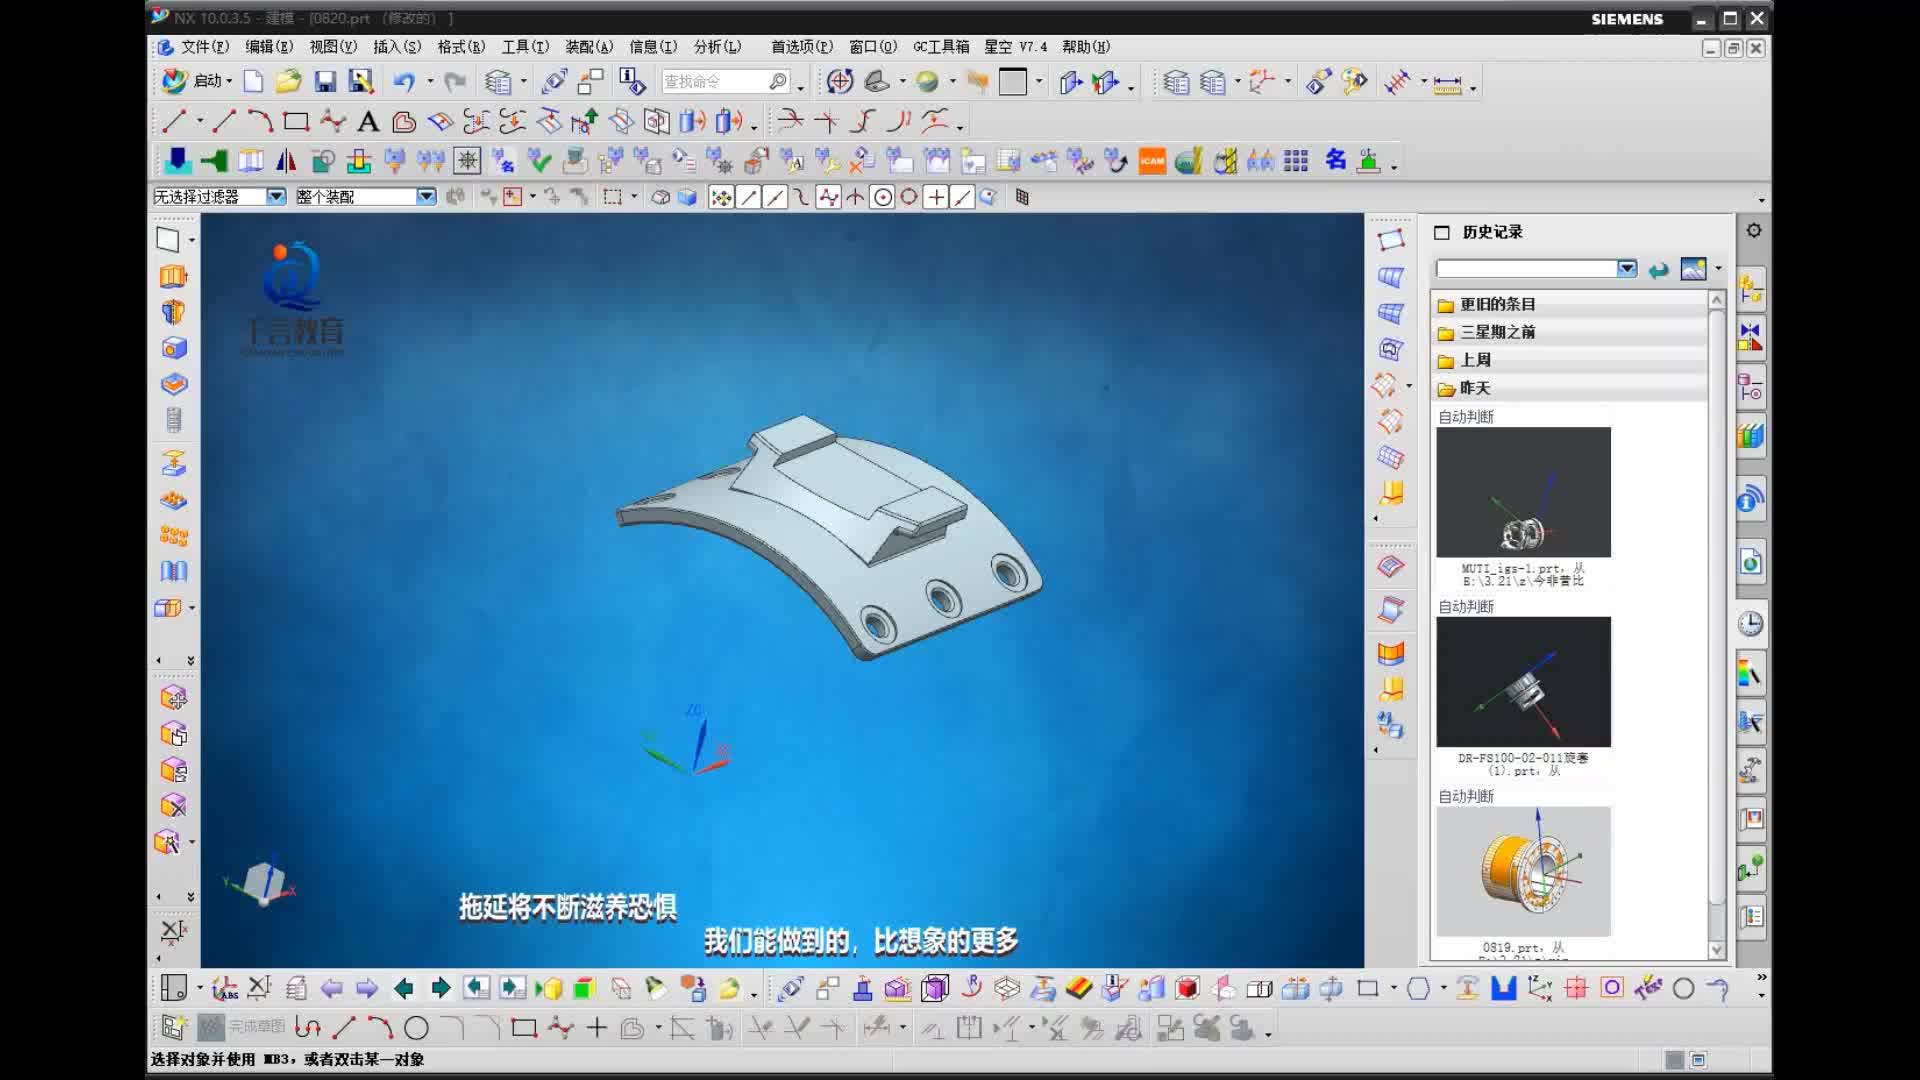Scroll down in 历史记录 panel

1716,951
